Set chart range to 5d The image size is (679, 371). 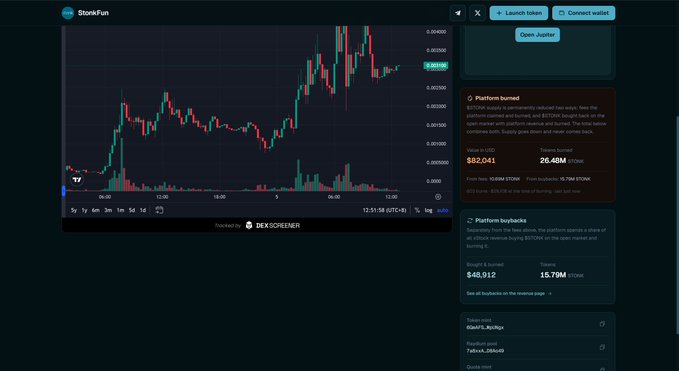click(132, 210)
